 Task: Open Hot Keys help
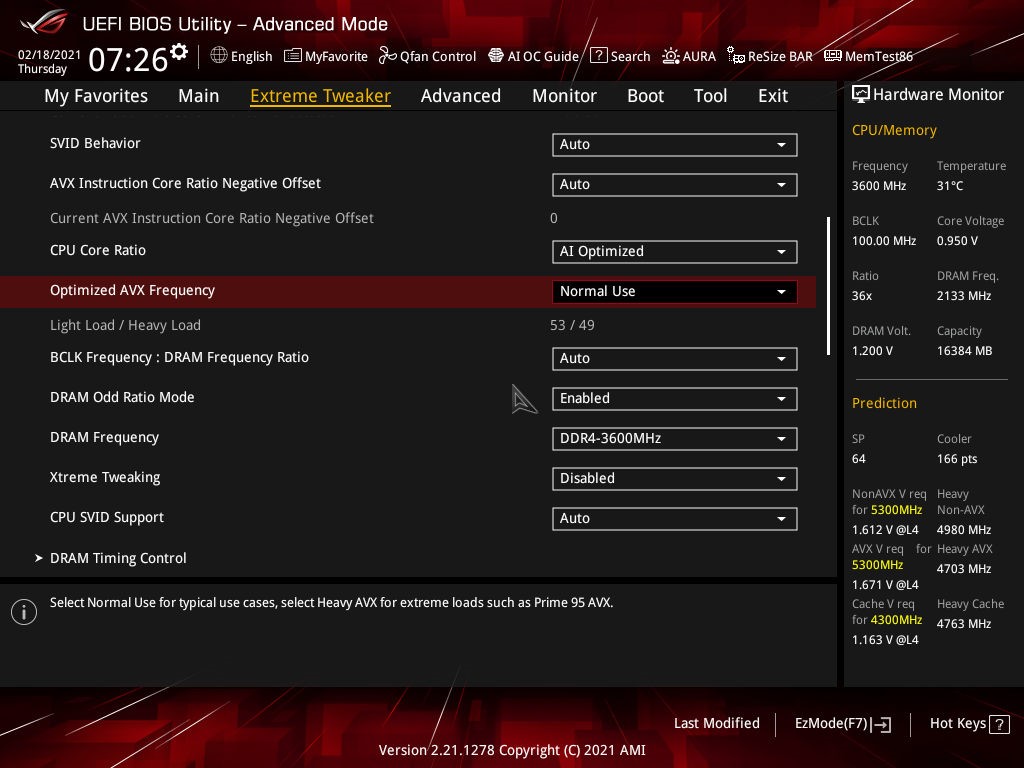(969, 724)
